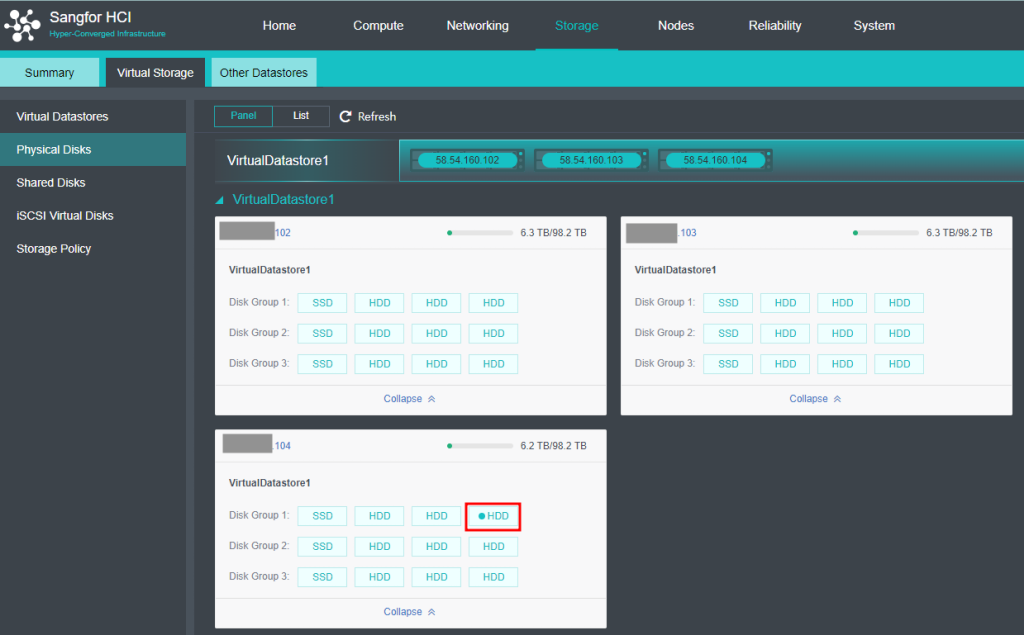The height and width of the screenshot is (635, 1024).
Task: Select SSD in Disk Group 2 of node .103
Action: click(728, 333)
